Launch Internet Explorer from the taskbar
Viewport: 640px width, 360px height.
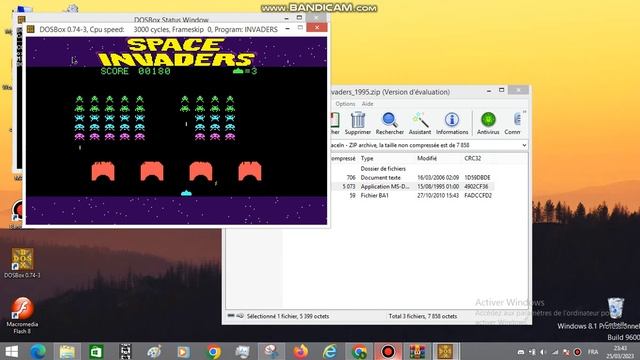(330, 351)
